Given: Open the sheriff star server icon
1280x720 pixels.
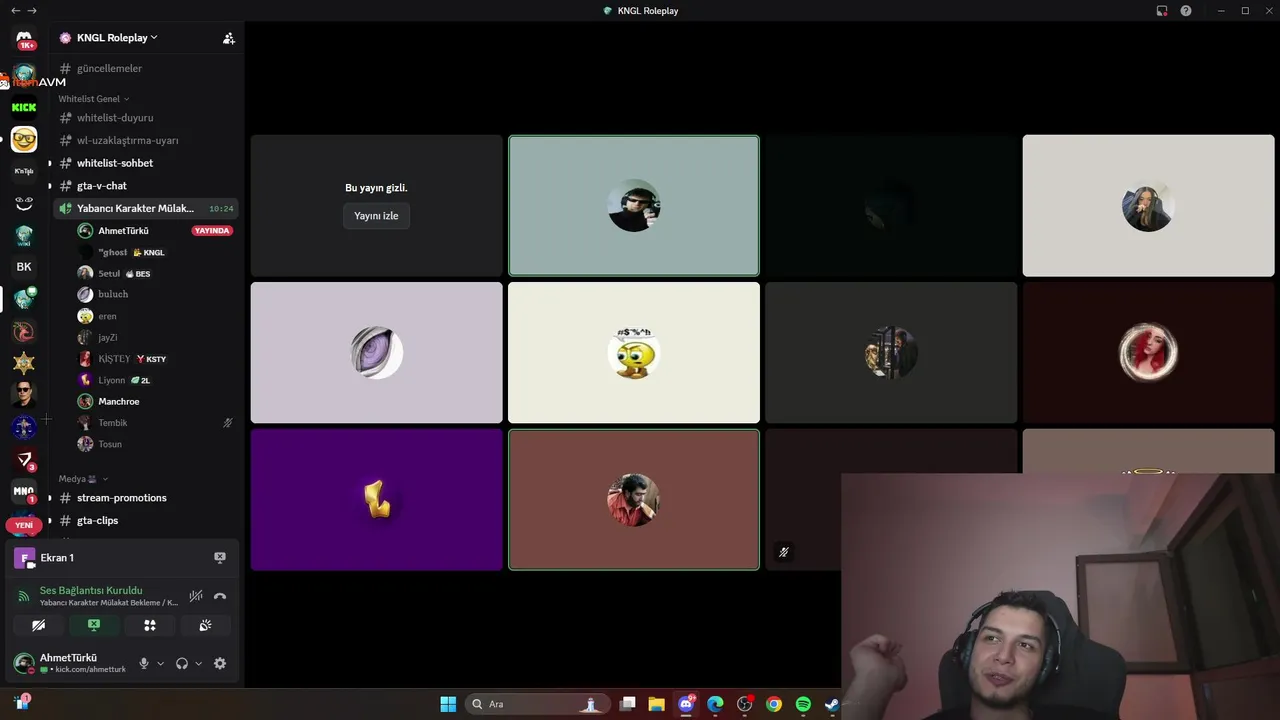Looking at the screenshot, I should tap(24, 363).
